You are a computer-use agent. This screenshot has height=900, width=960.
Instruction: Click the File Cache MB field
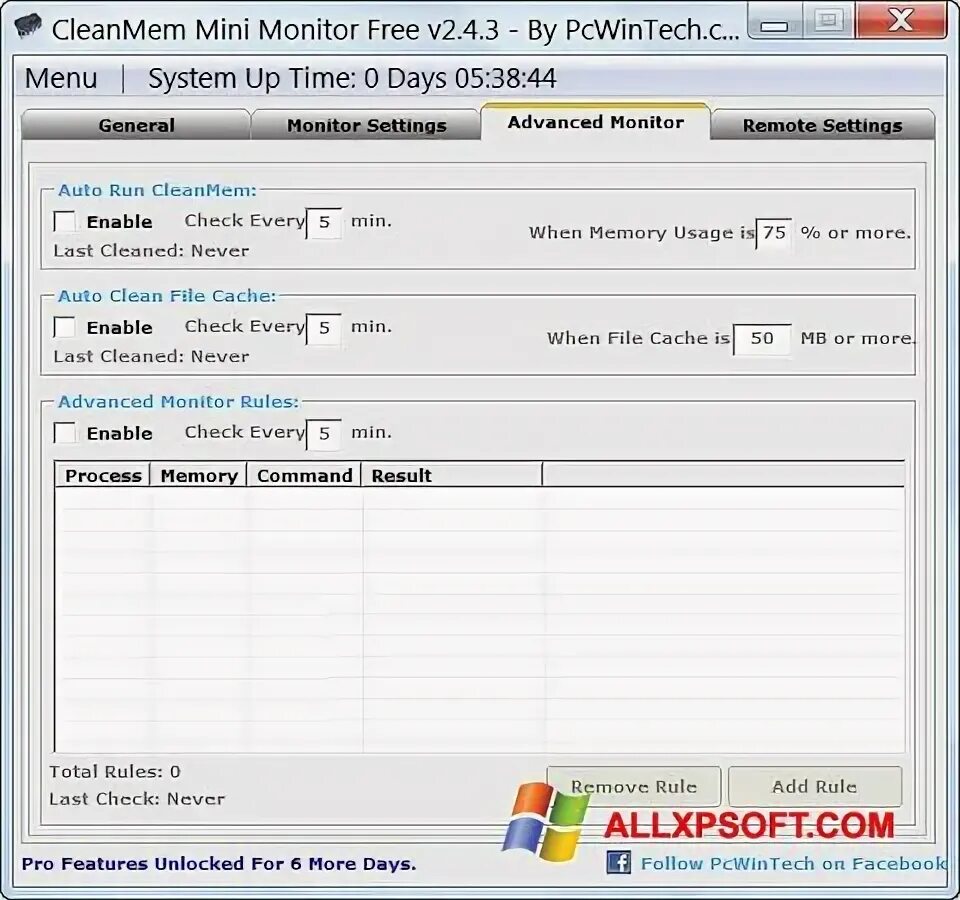point(762,339)
